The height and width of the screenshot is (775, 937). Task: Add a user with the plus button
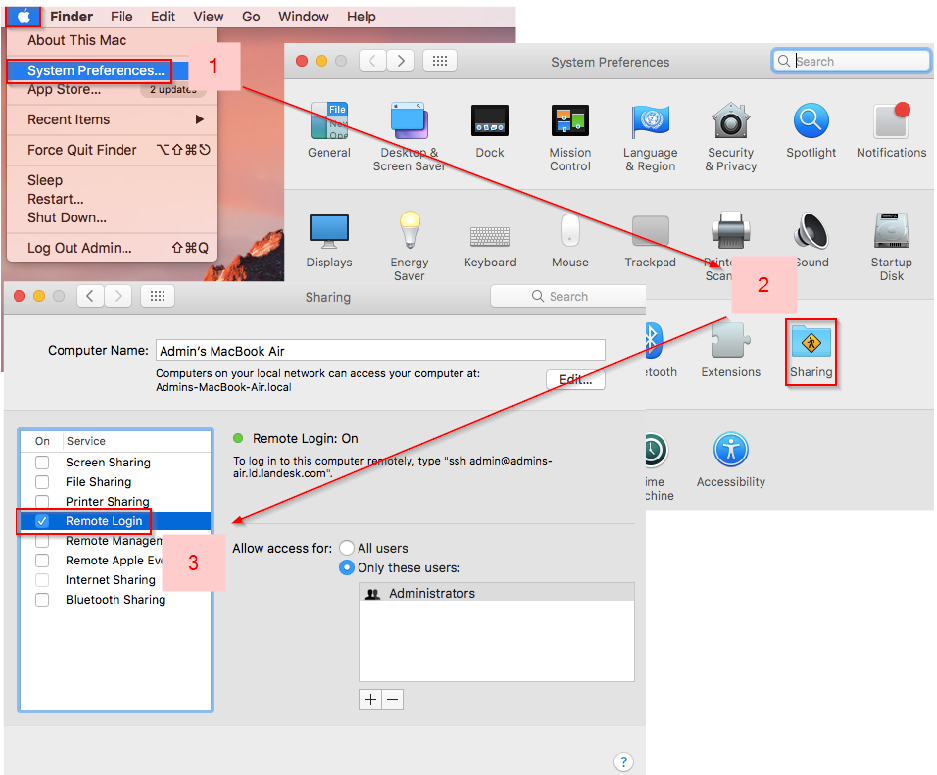tap(369, 699)
